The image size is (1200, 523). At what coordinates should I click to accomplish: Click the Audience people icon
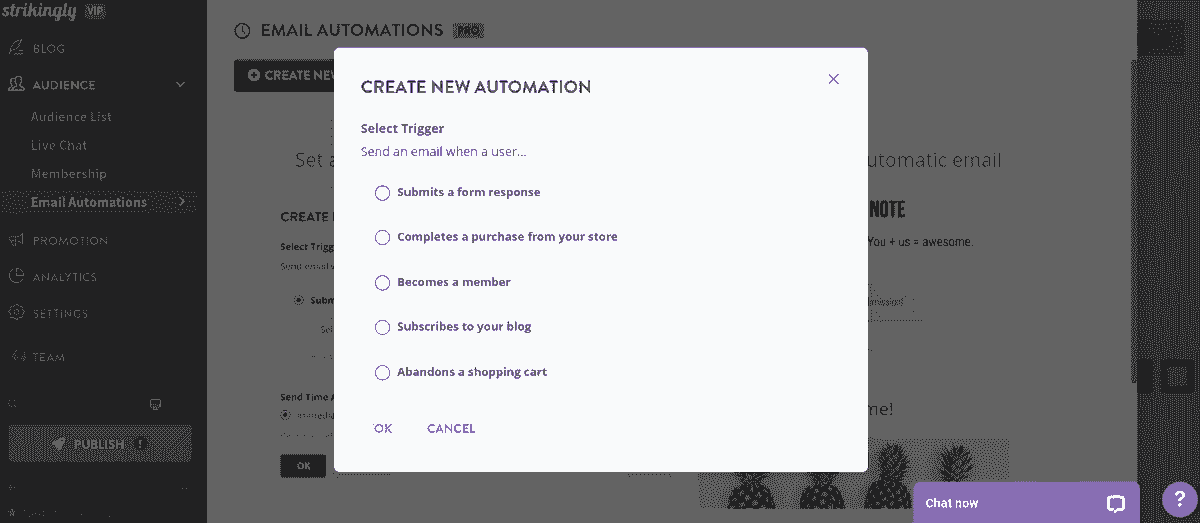(16, 85)
